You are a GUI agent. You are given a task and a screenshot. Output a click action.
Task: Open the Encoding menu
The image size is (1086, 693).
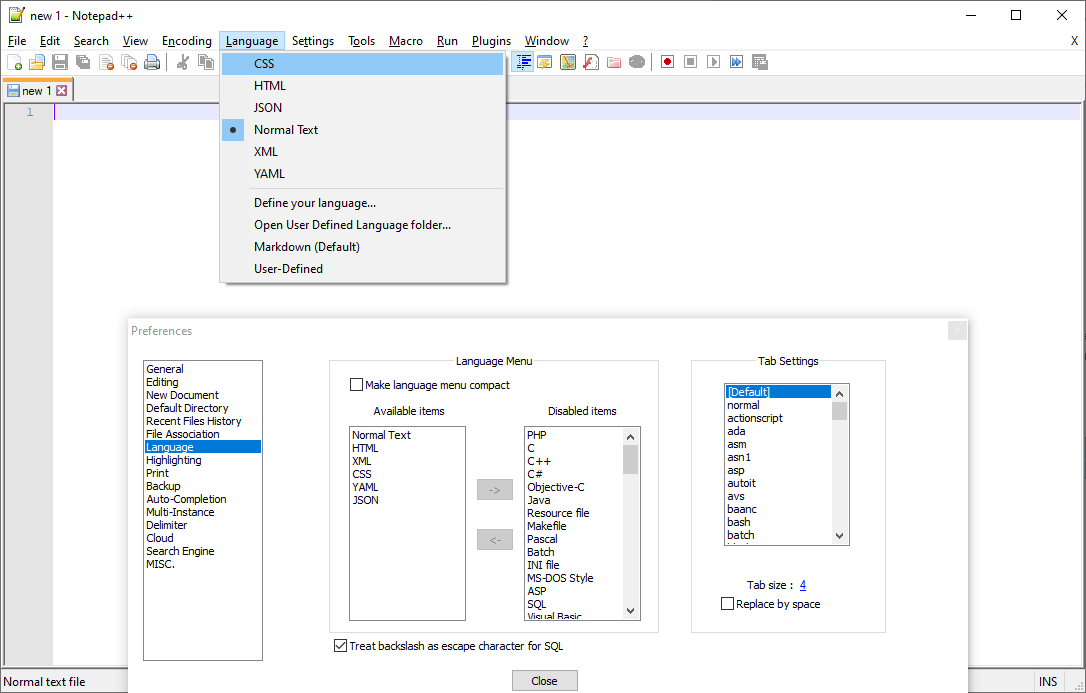pyautogui.click(x=187, y=41)
